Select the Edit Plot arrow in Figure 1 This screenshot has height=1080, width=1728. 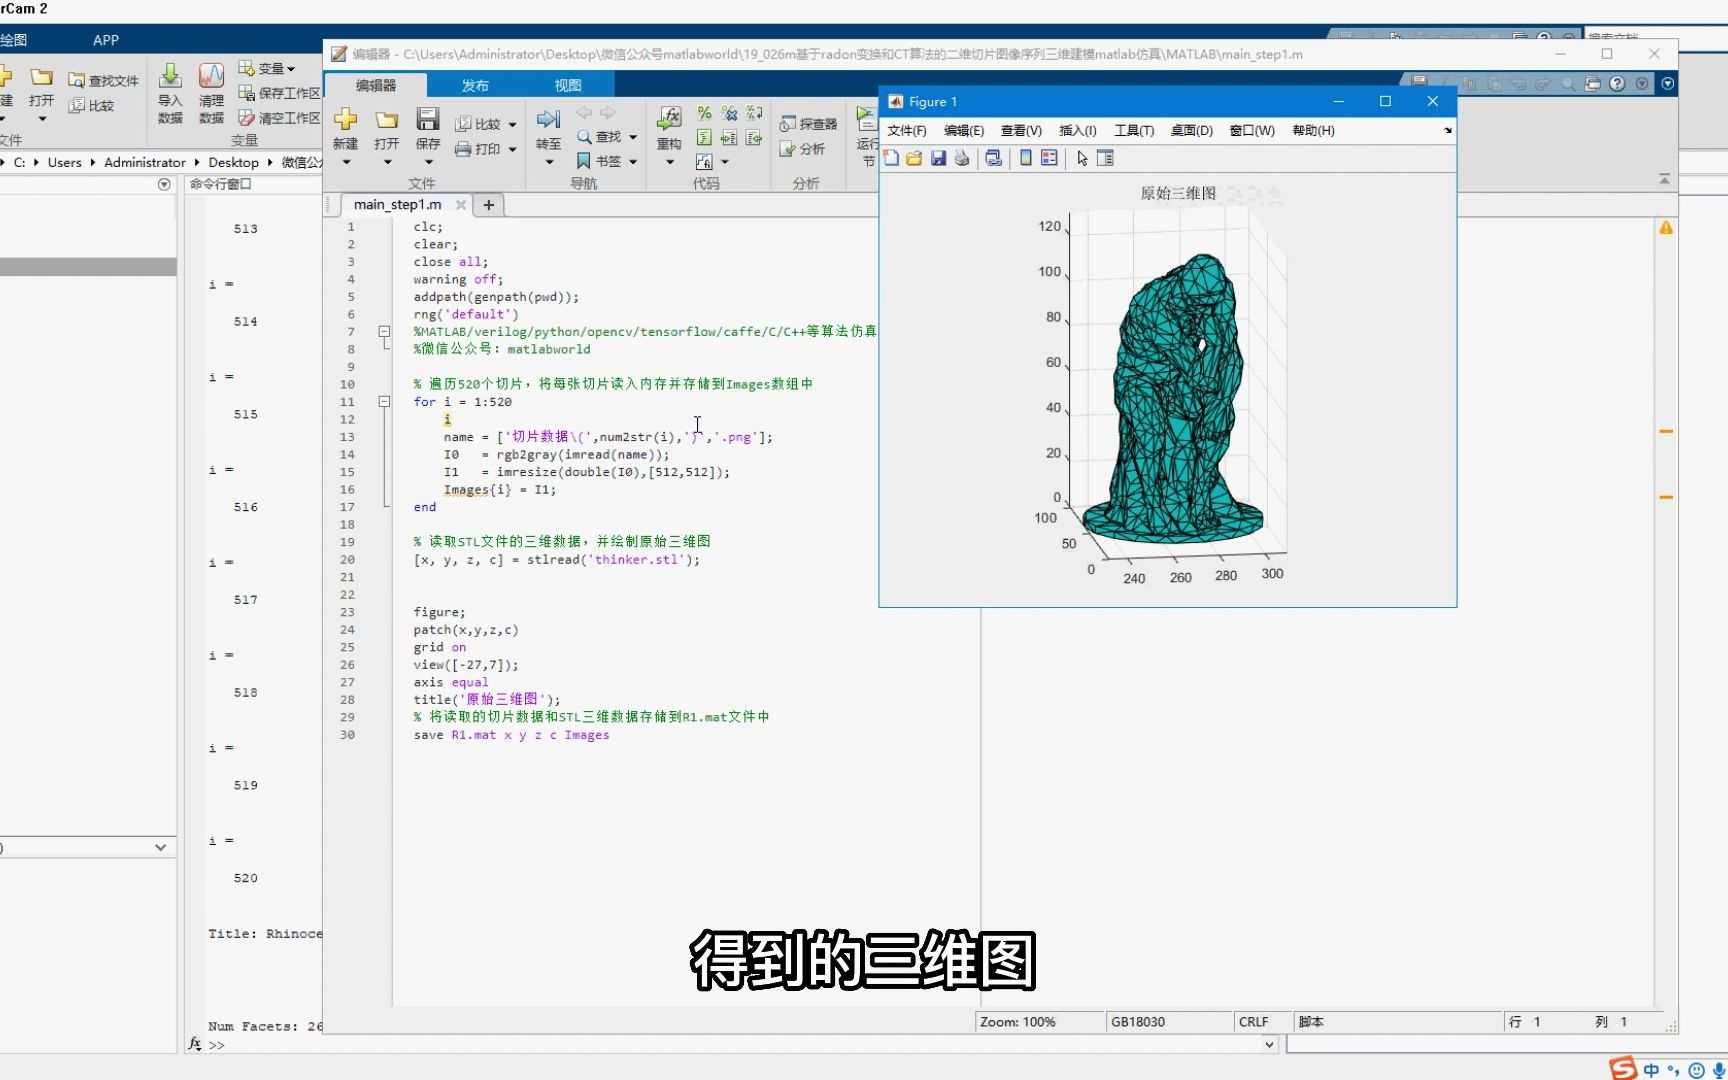coord(1082,158)
